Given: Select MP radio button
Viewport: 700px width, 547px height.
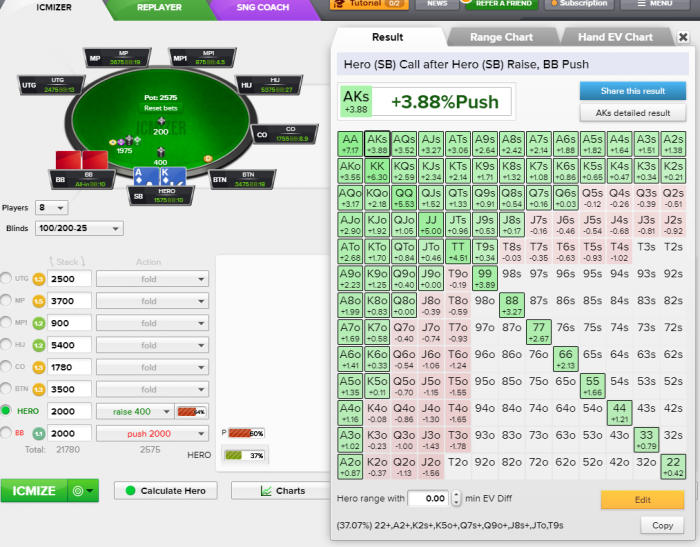Looking at the screenshot, I should click(6, 300).
